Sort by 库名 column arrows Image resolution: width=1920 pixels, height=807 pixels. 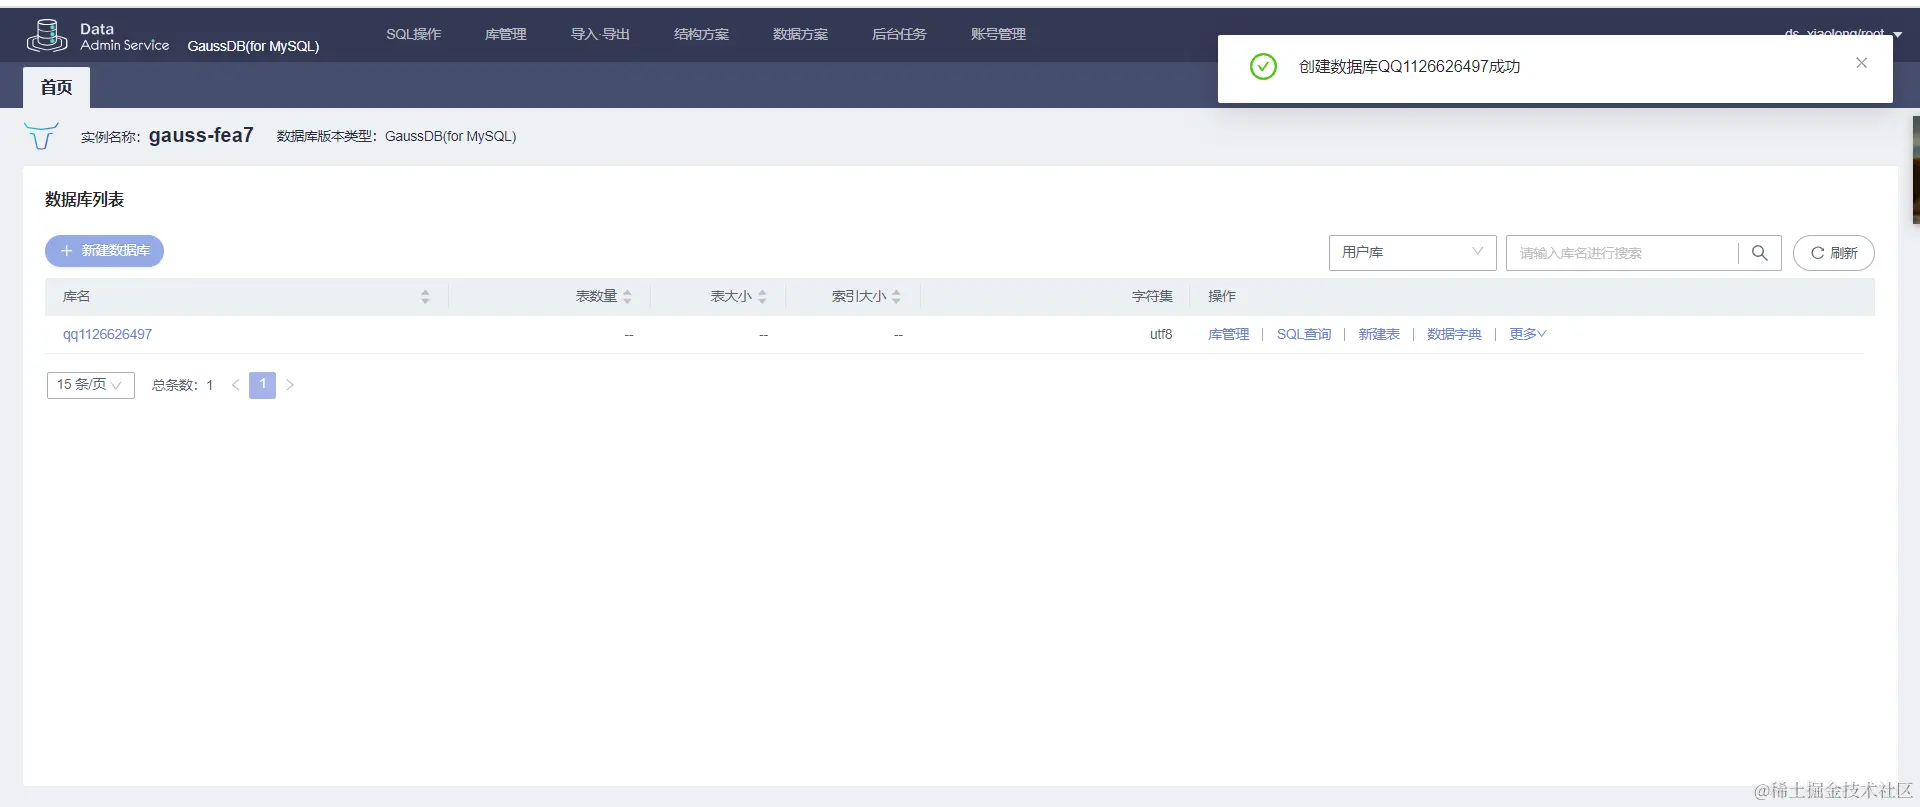pyautogui.click(x=425, y=297)
